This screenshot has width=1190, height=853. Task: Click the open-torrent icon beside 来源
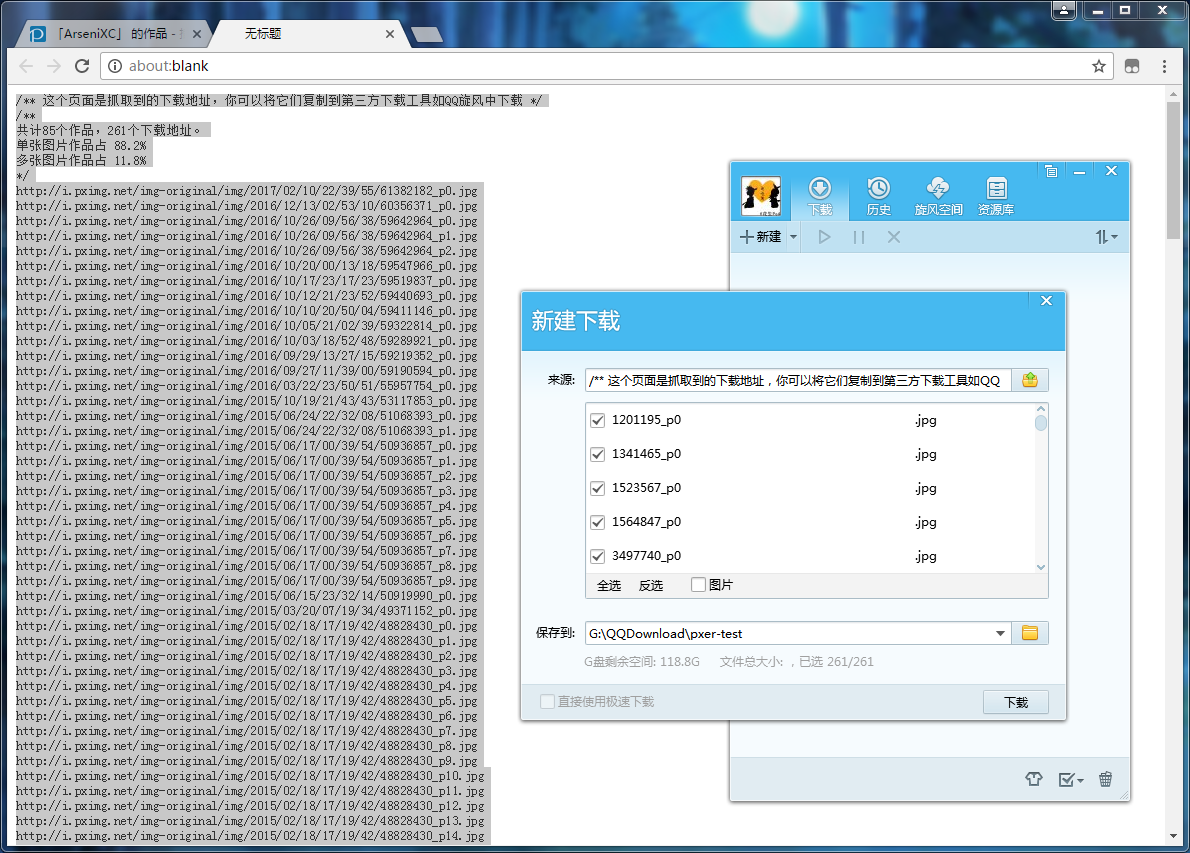coord(1030,380)
